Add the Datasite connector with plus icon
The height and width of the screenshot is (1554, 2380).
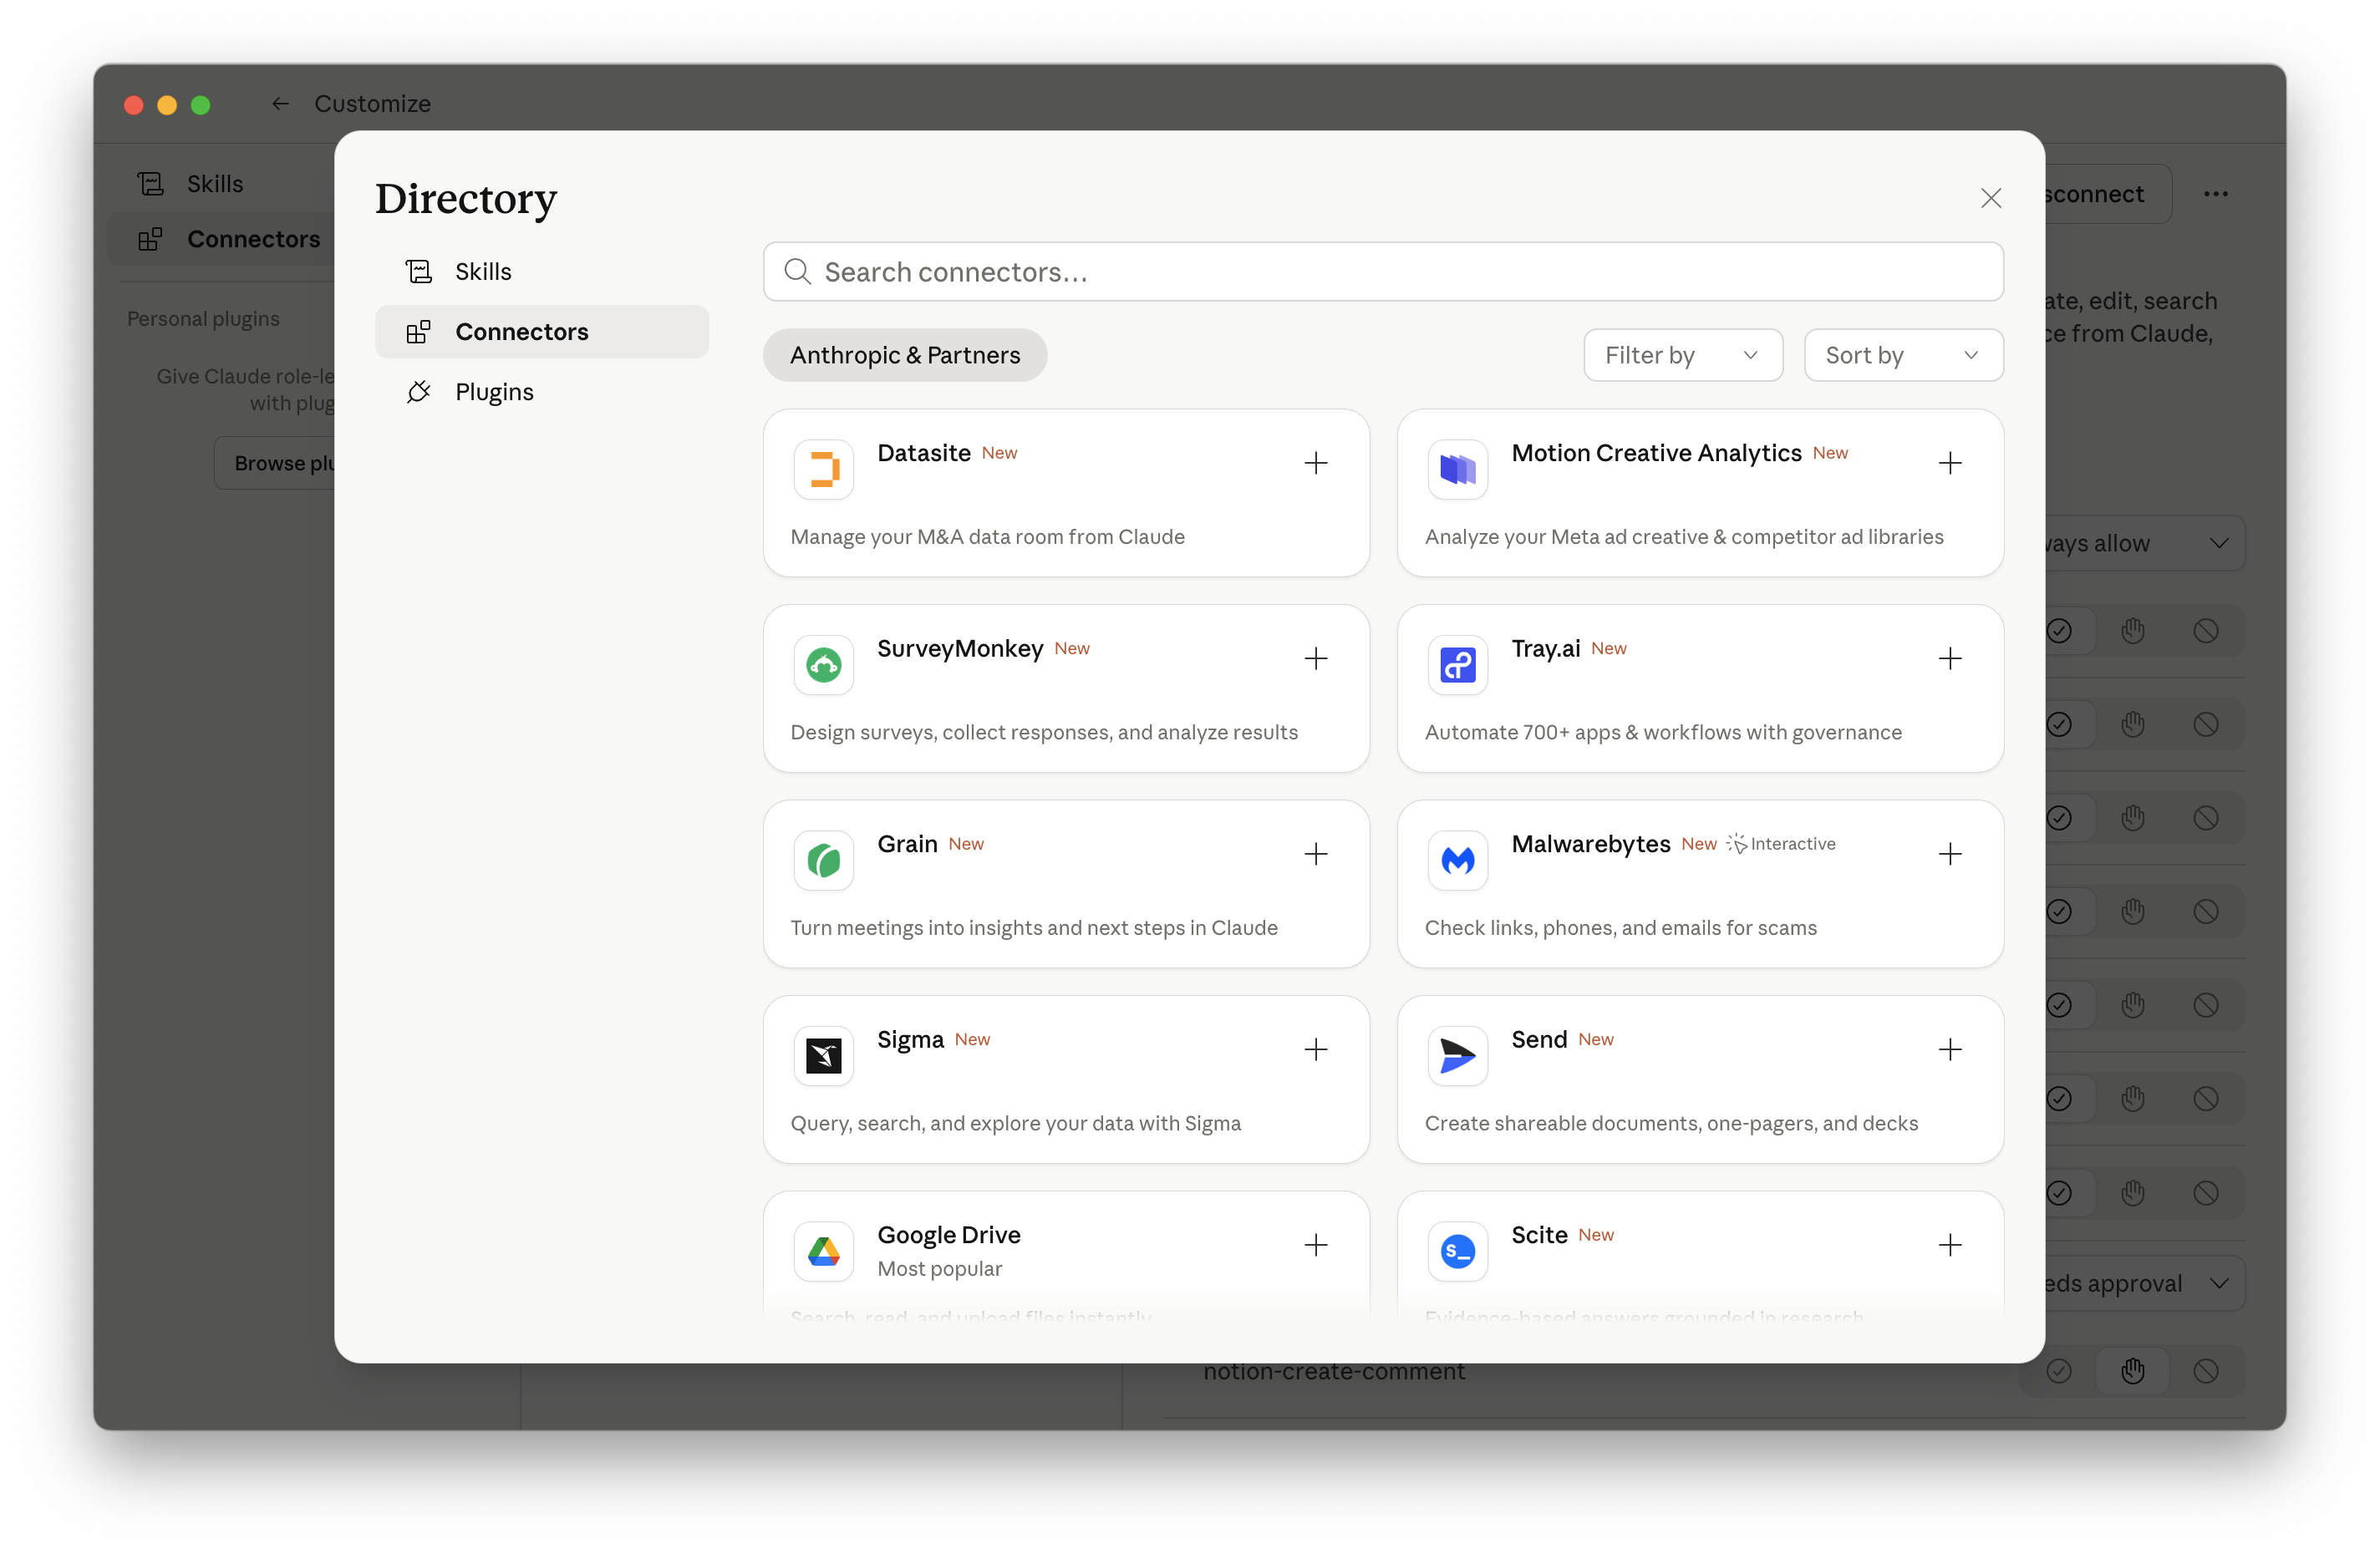tap(1315, 463)
